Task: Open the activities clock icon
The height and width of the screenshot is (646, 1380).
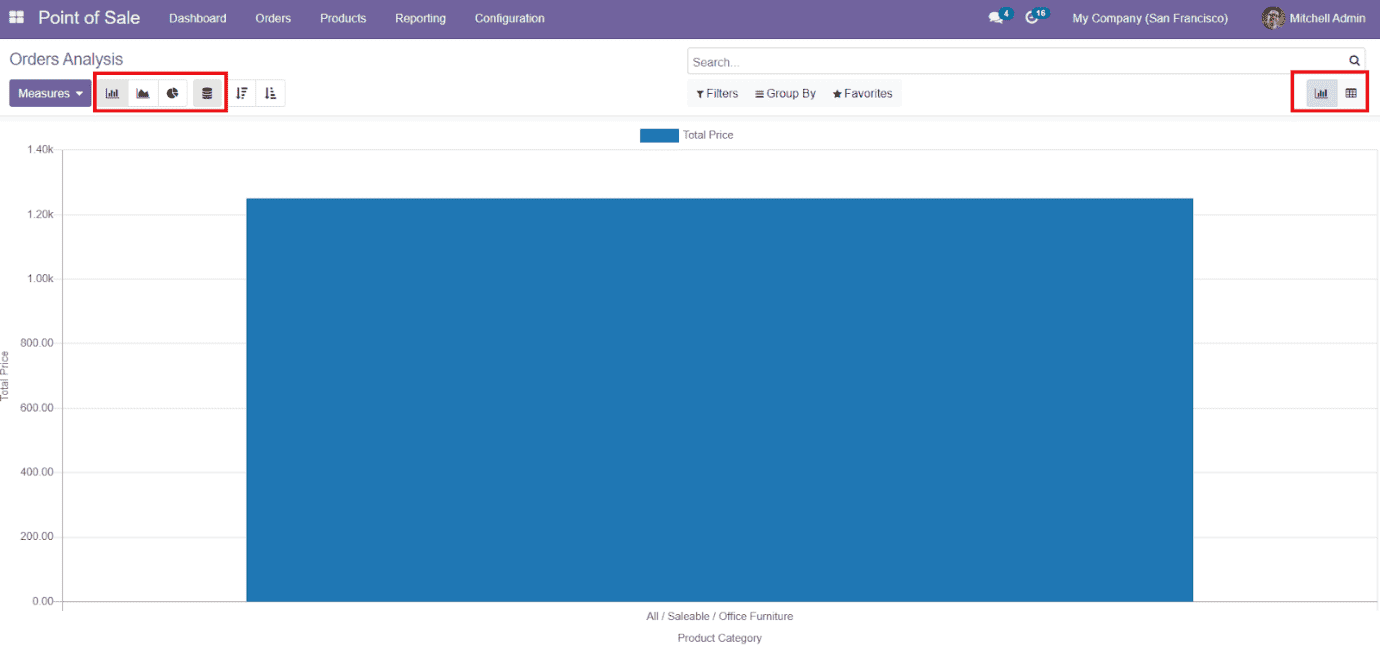Action: click(1031, 16)
